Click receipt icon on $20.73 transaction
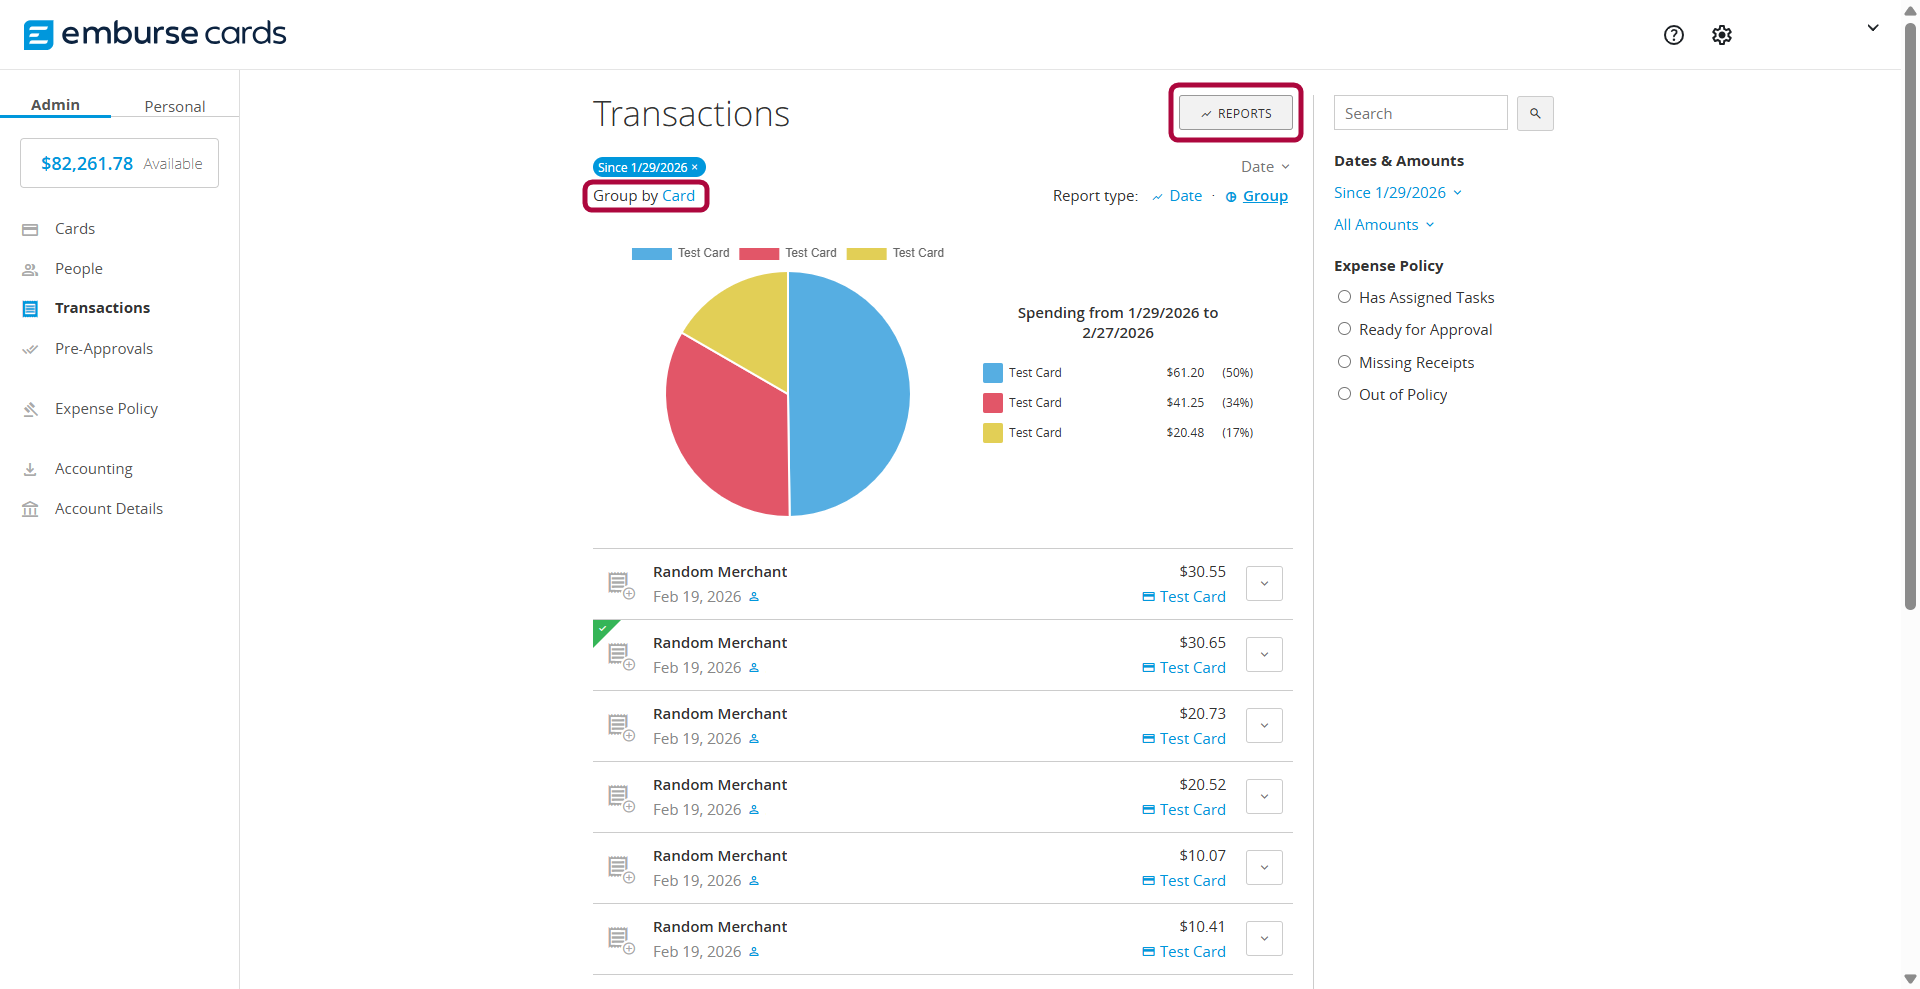1920x989 pixels. [621, 727]
